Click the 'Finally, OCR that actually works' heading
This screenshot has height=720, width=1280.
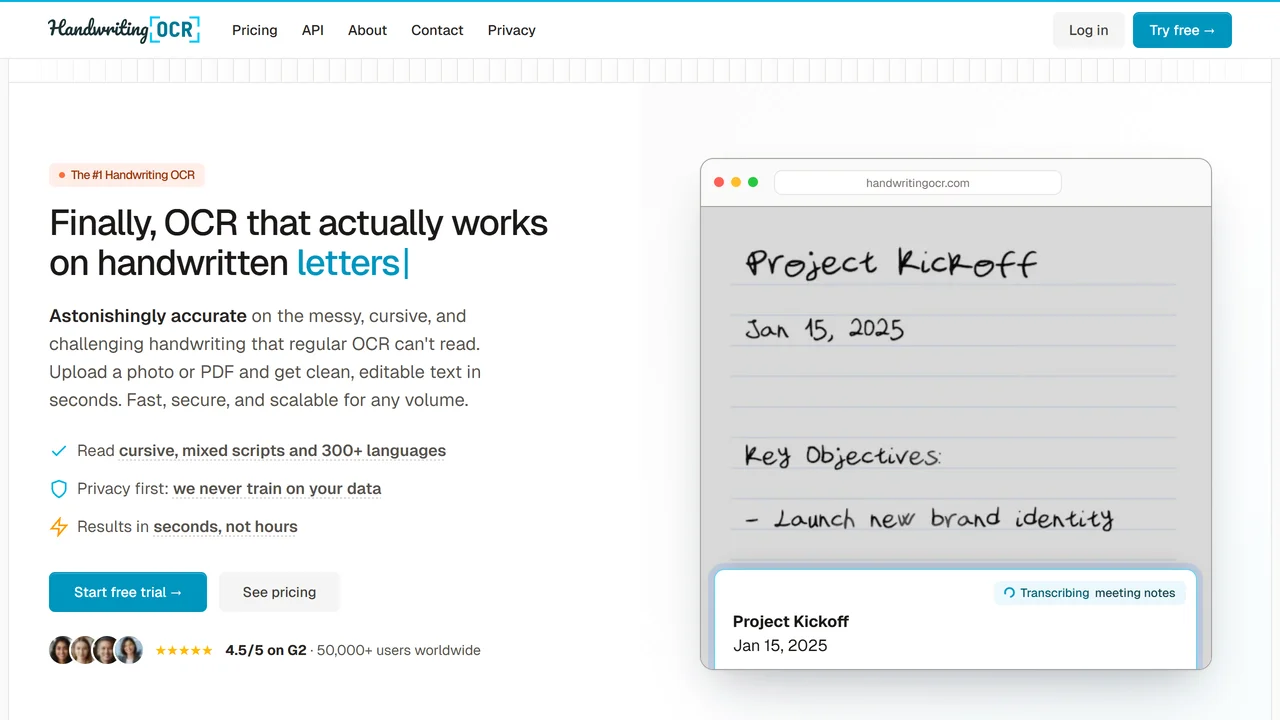(299, 222)
